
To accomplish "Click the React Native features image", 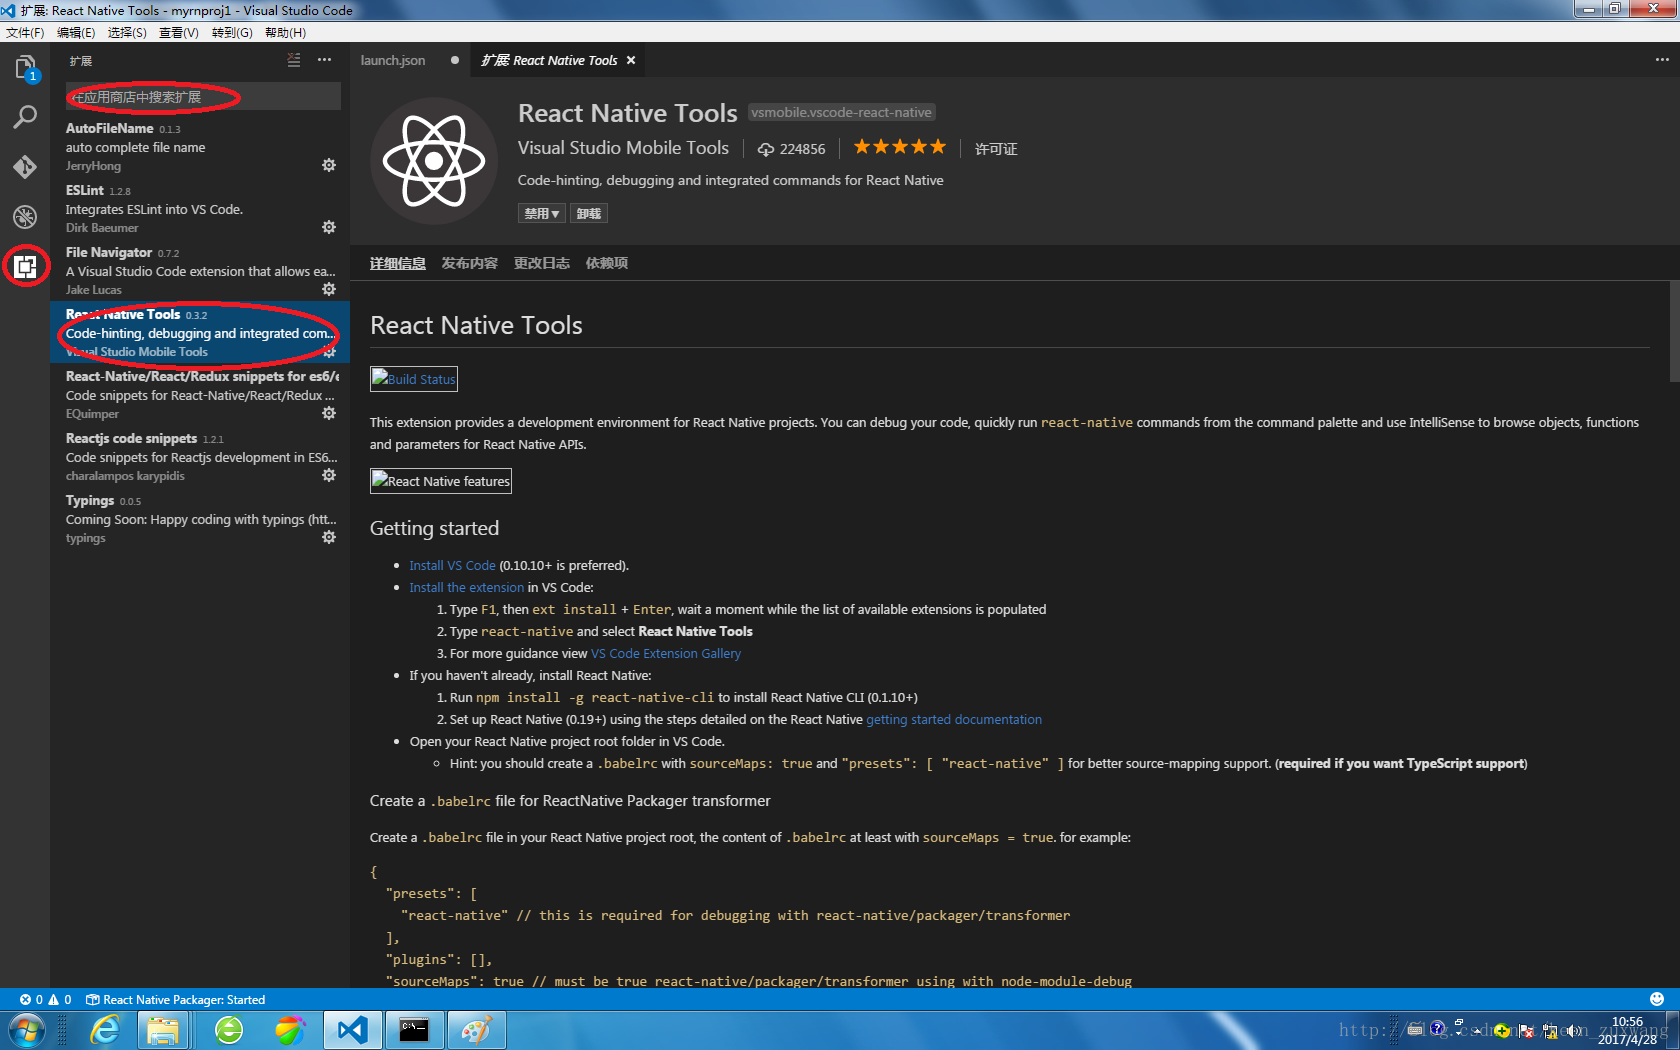I will tap(441, 481).
